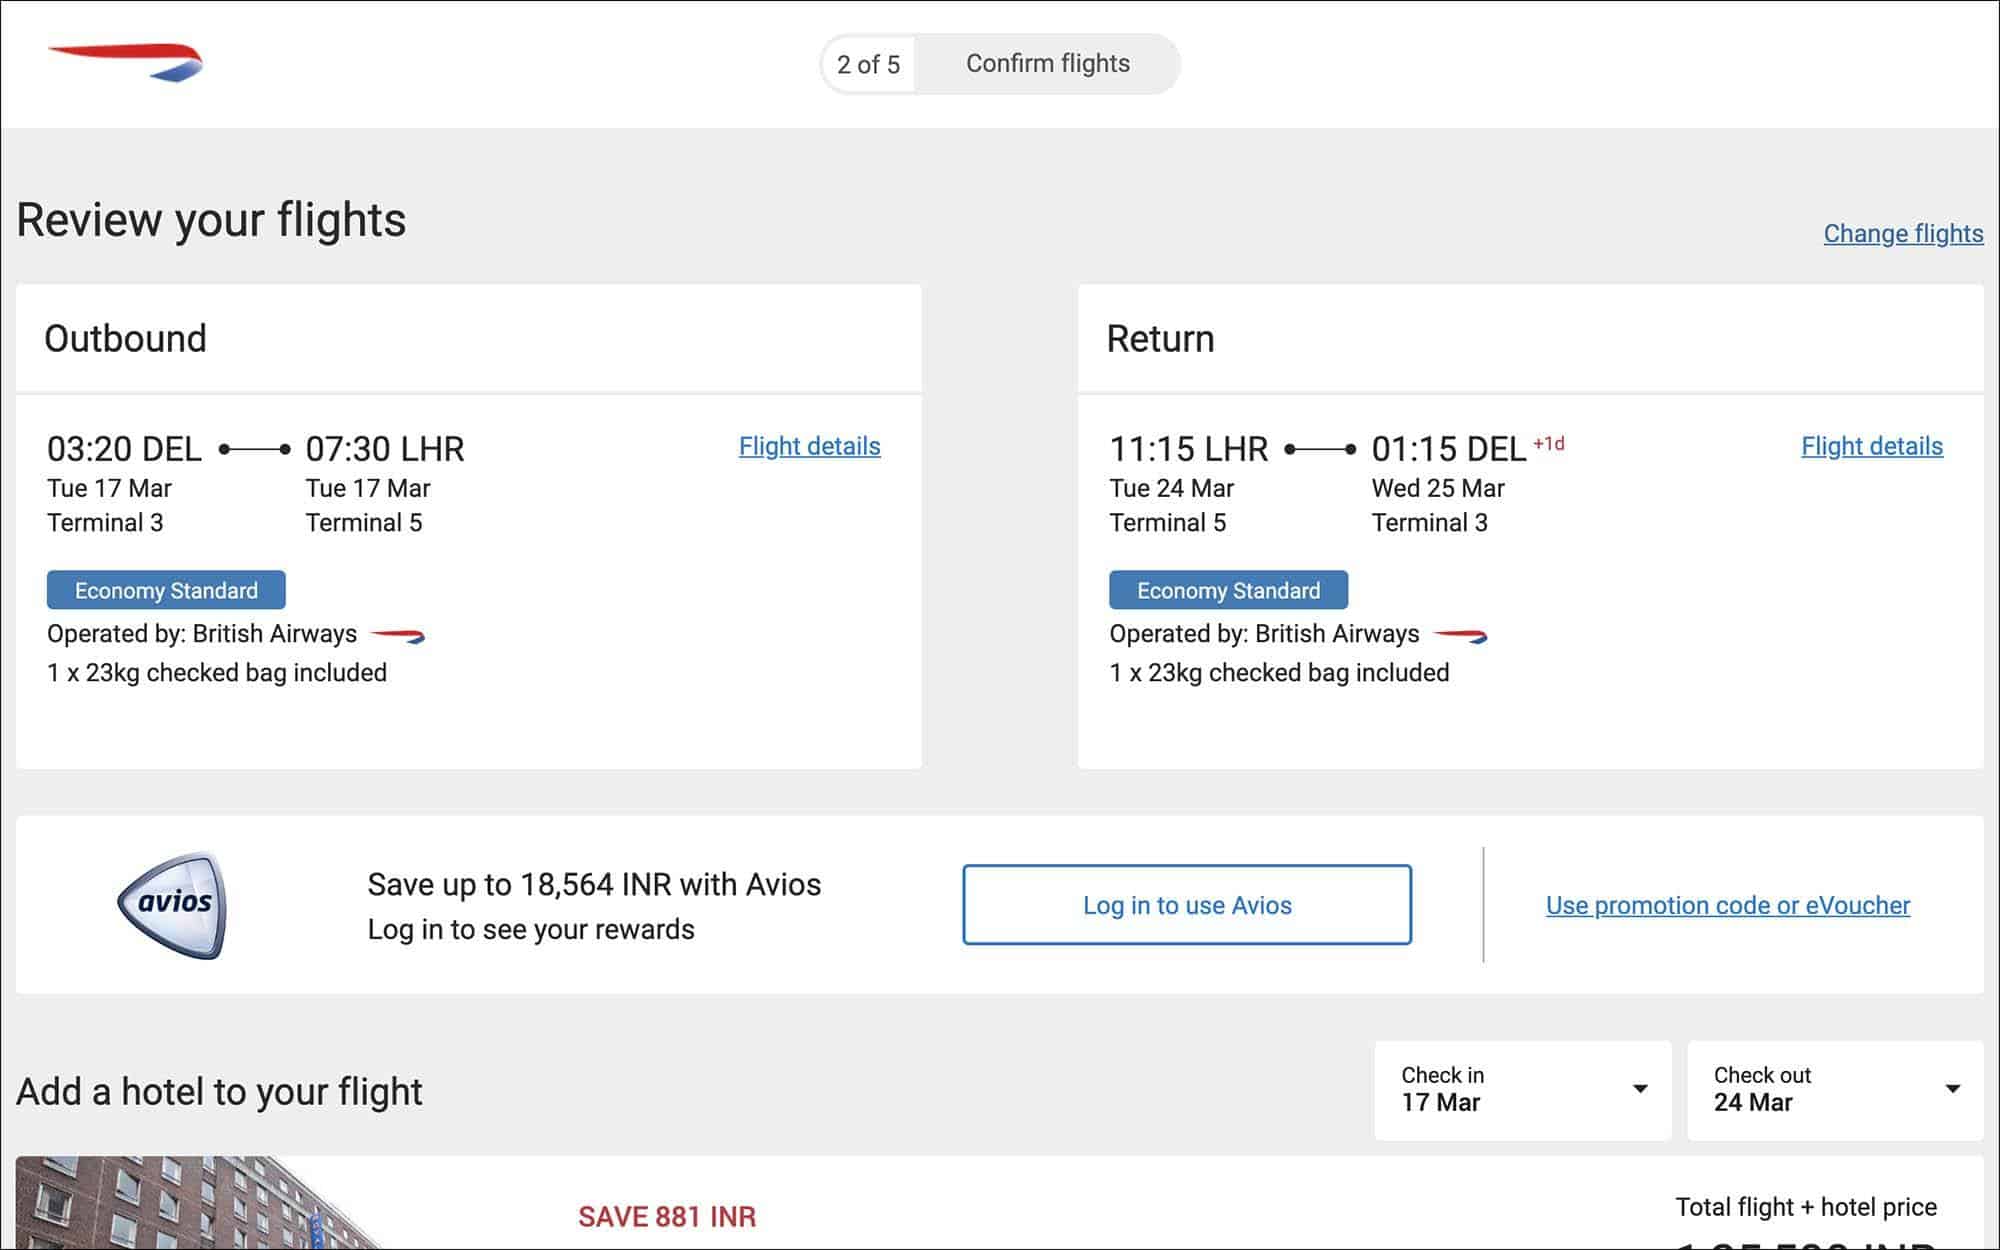Open the Check in date dropdown

(1522, 1091)
